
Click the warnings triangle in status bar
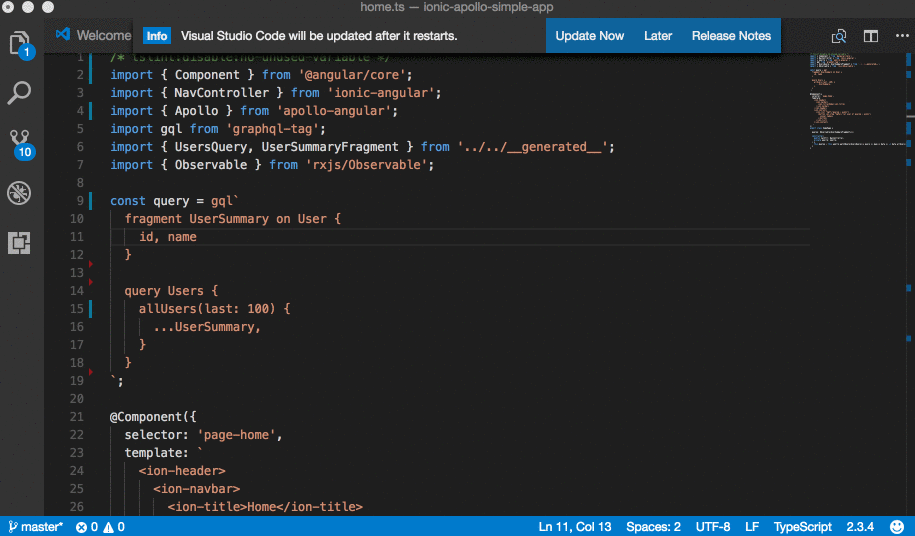[x=109, y=527]
